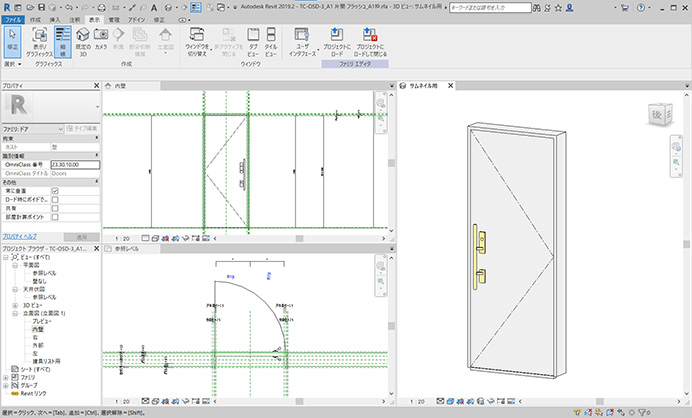Arrange views with Tile Views icon

click(271, 41)
